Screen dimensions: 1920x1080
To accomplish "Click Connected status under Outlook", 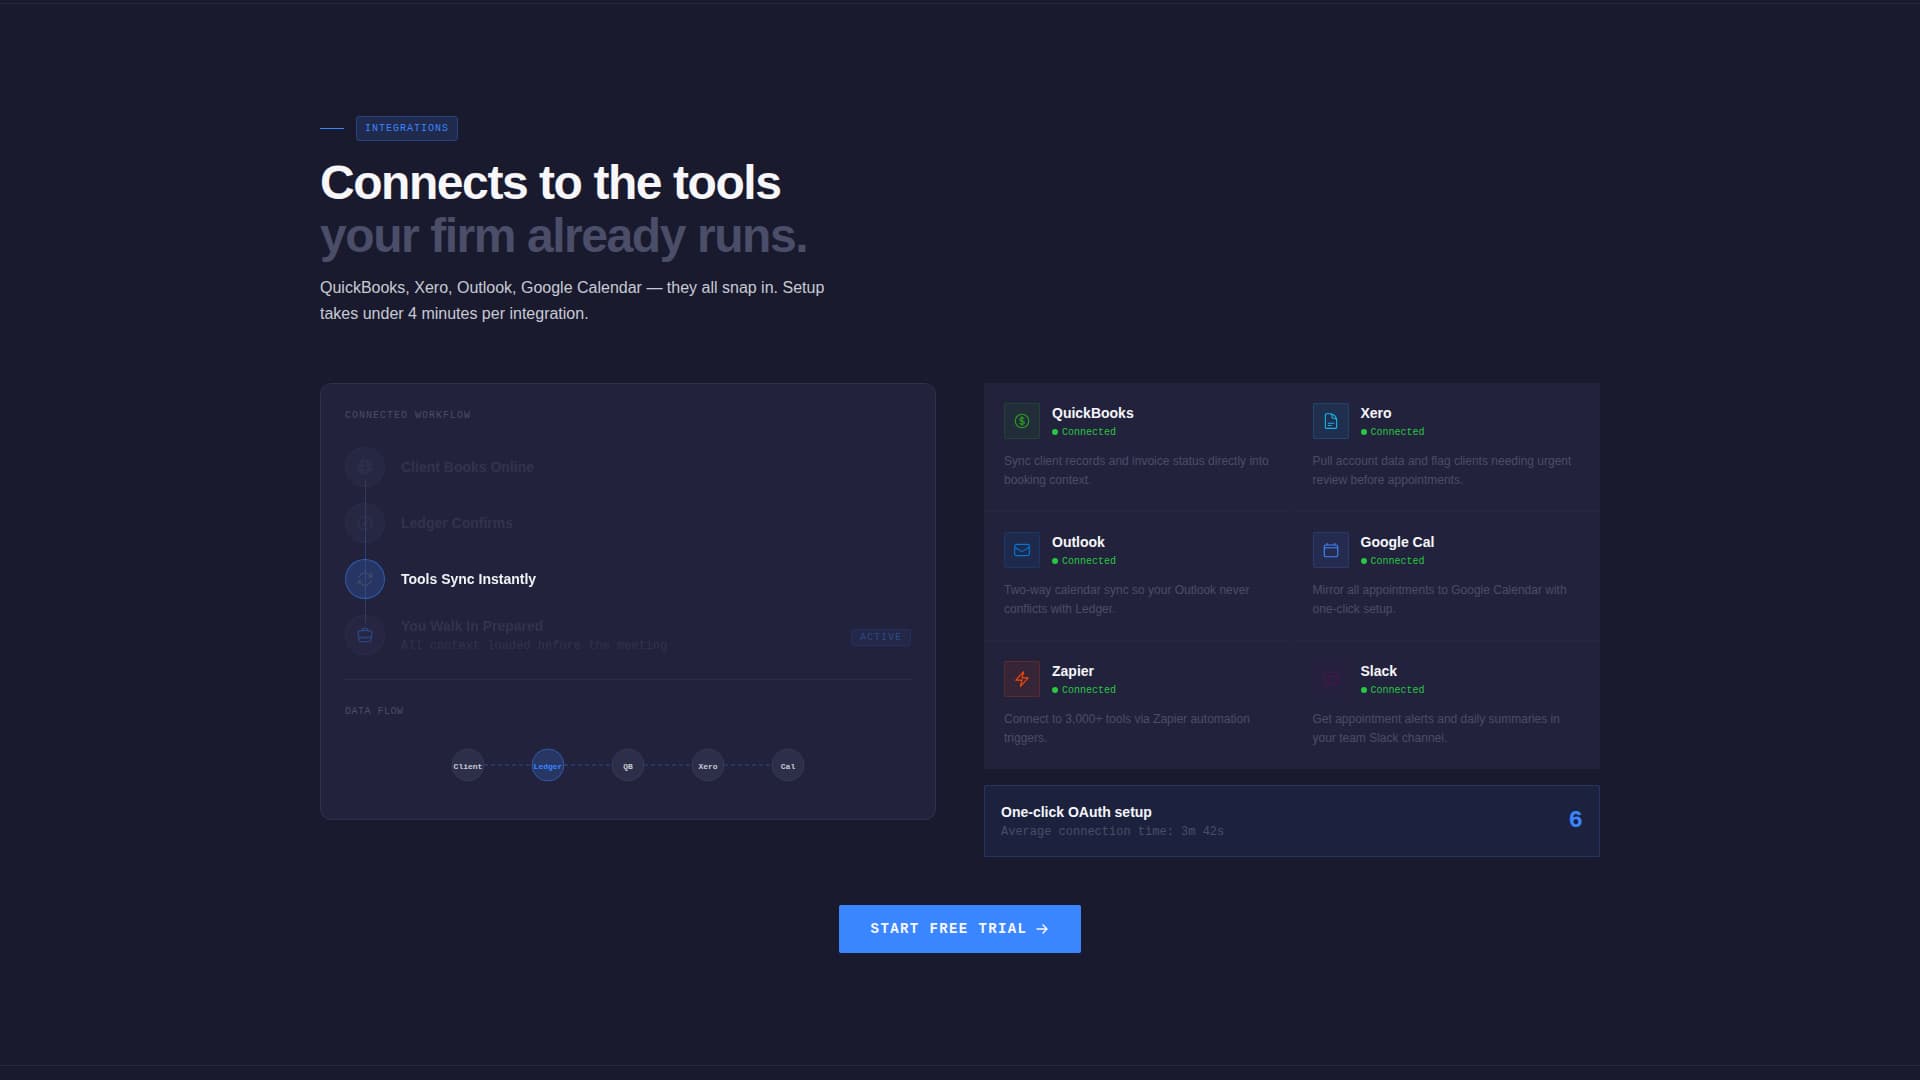I will 1084,561.
